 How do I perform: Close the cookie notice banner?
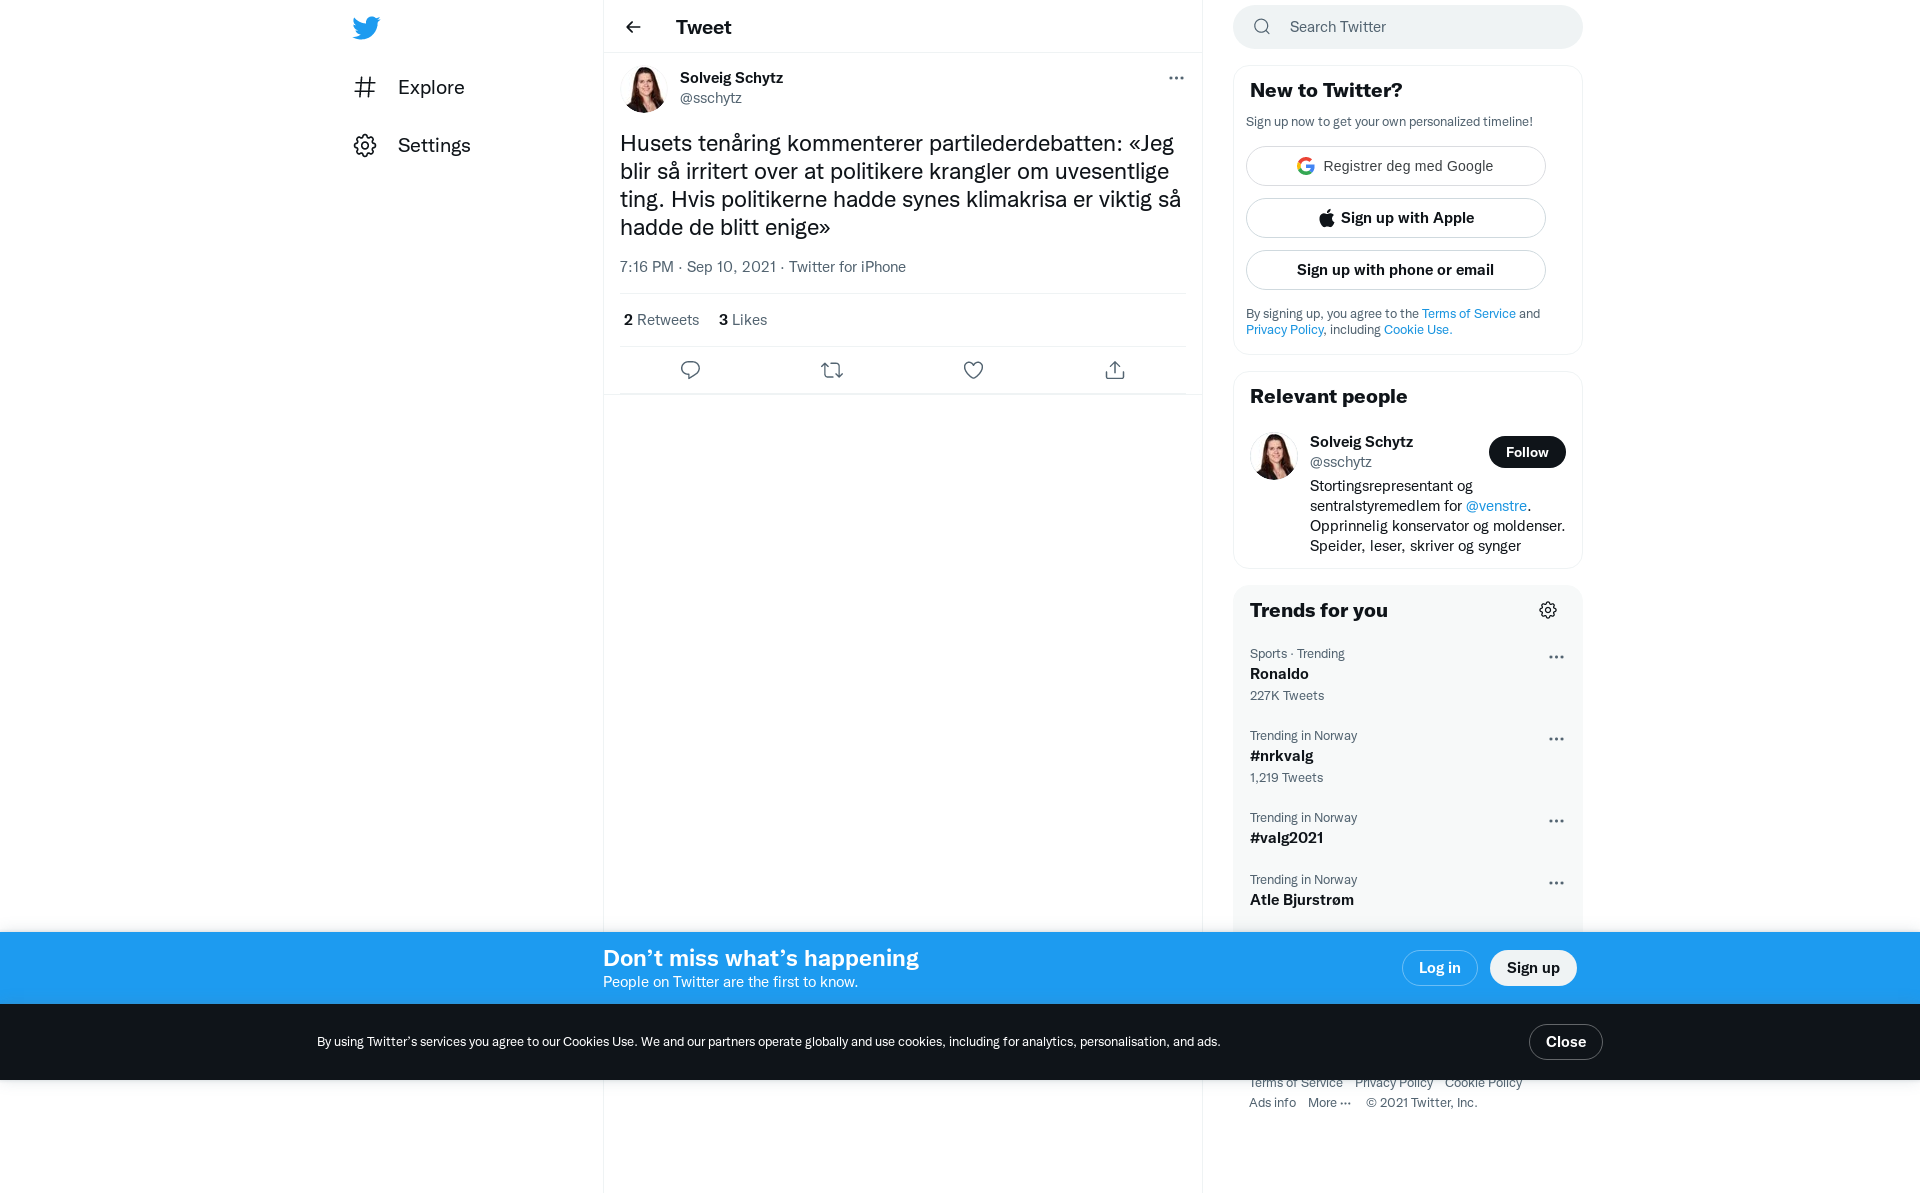(x=1565, y=1042)
